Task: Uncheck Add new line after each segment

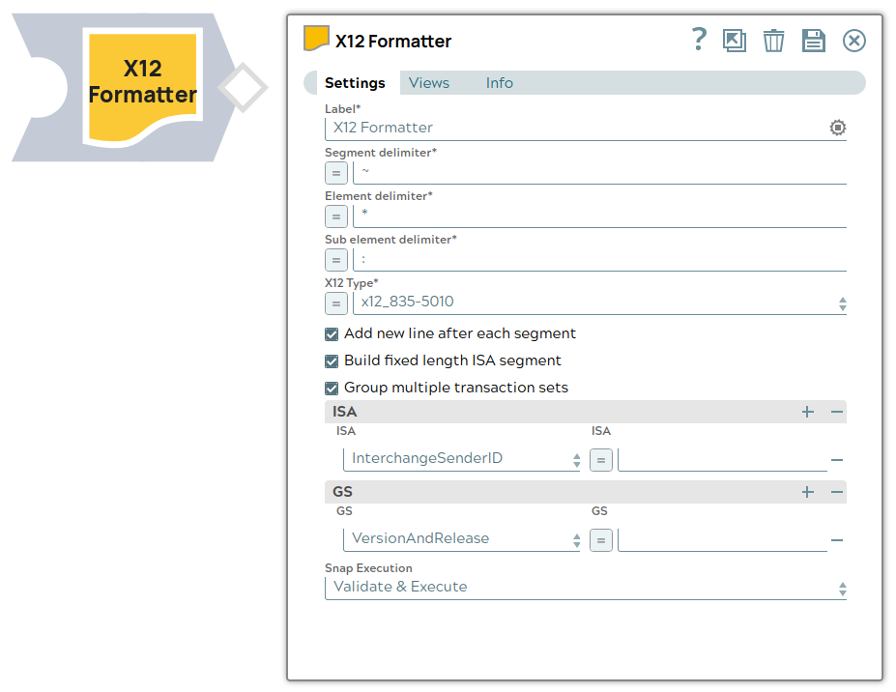Action: 332,334
